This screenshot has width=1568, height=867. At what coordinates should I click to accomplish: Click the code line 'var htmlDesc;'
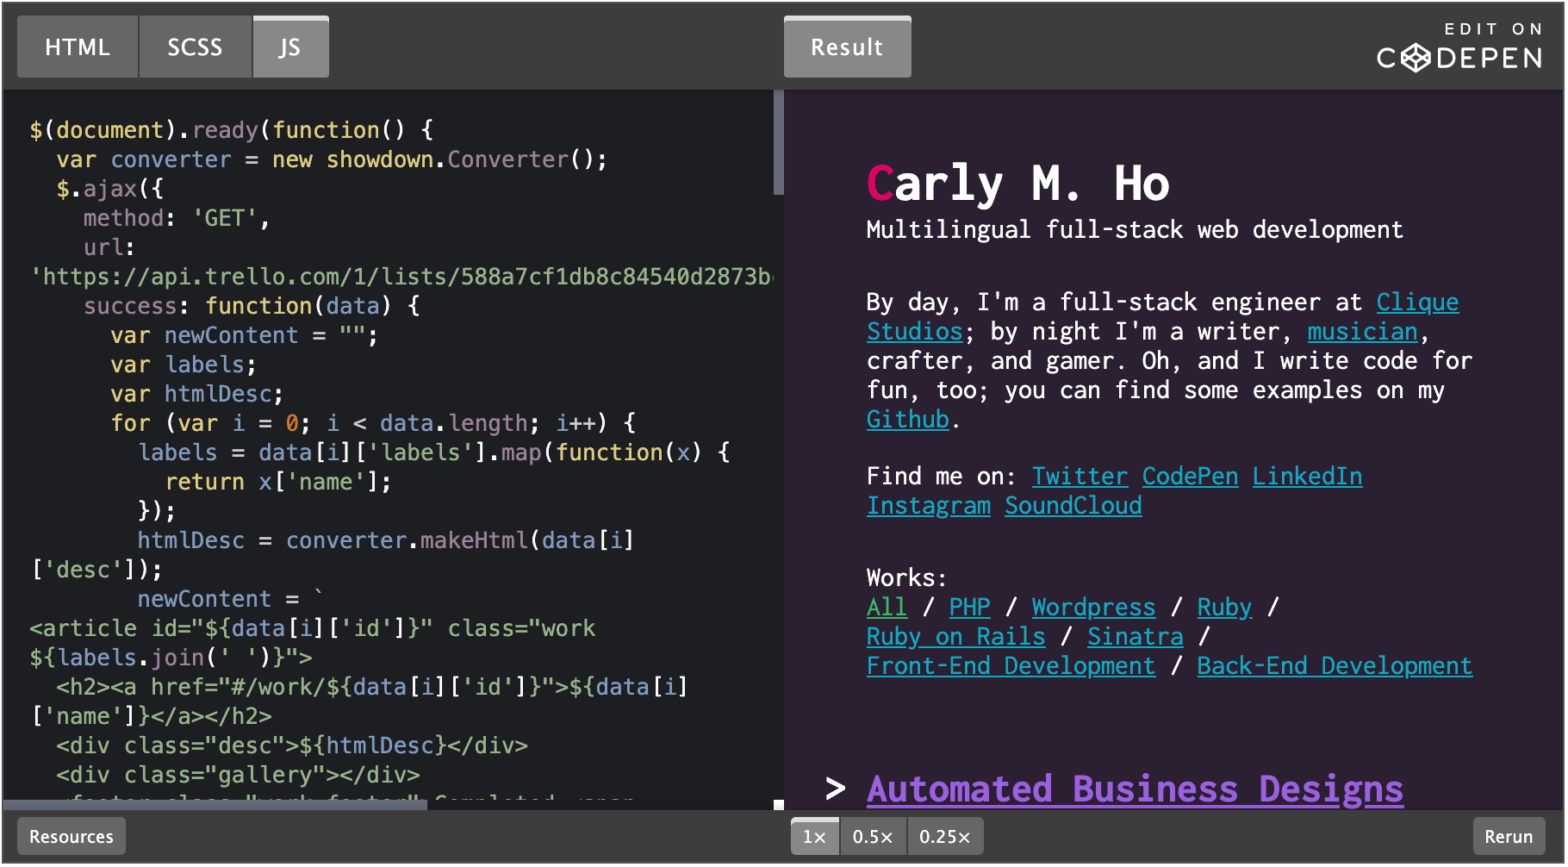coord(197,394)
